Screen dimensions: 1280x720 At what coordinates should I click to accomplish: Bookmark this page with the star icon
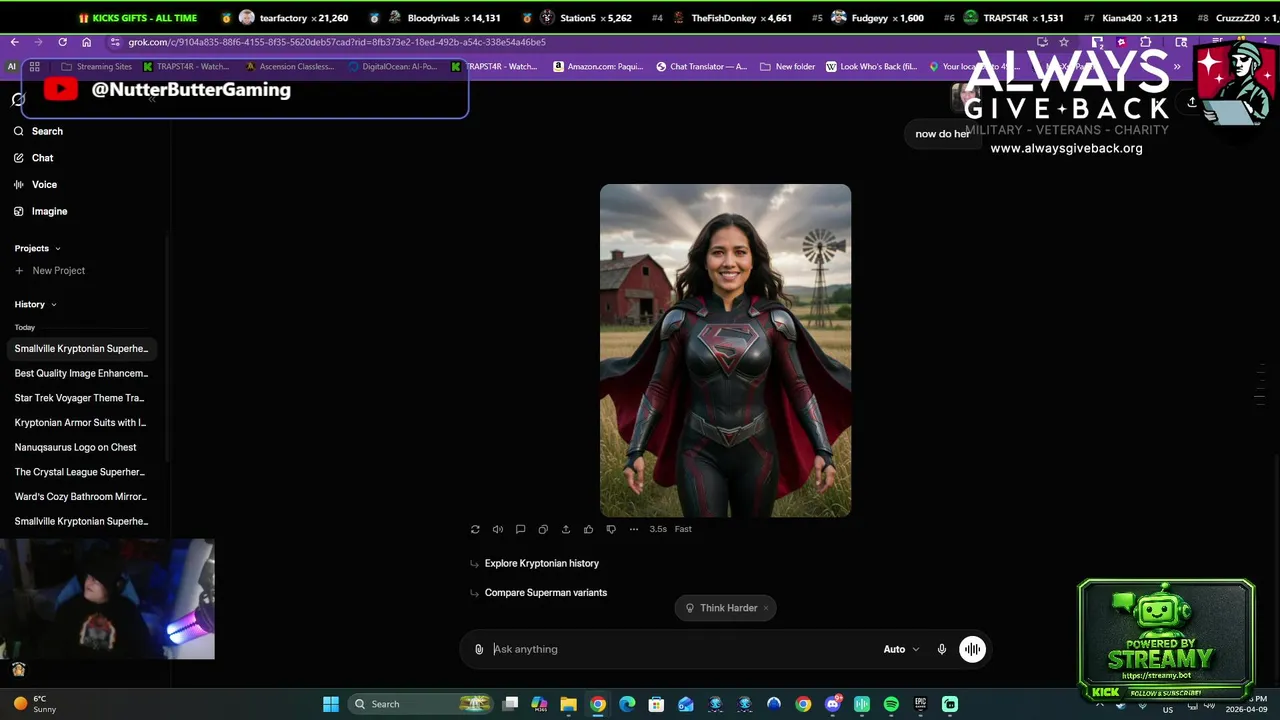pos(1064,42)
